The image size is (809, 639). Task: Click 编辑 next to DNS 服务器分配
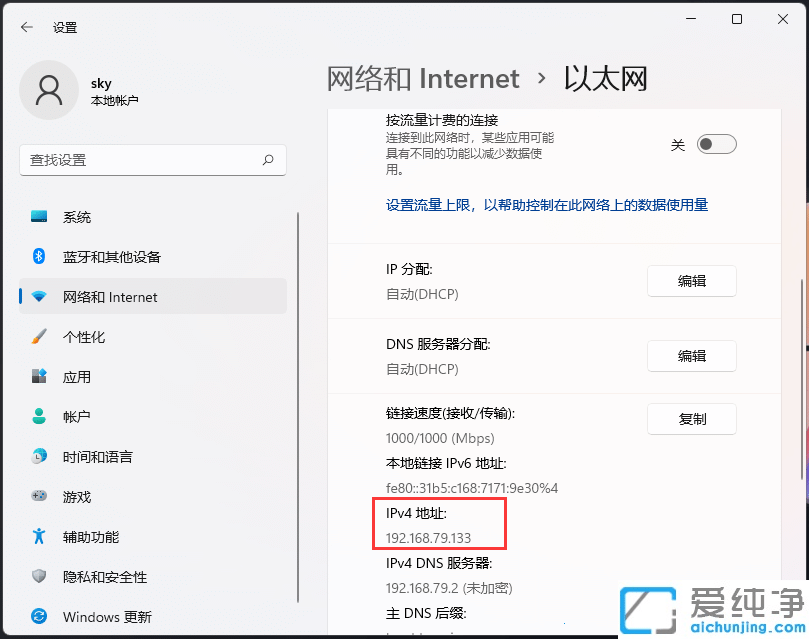pos(691,356)
